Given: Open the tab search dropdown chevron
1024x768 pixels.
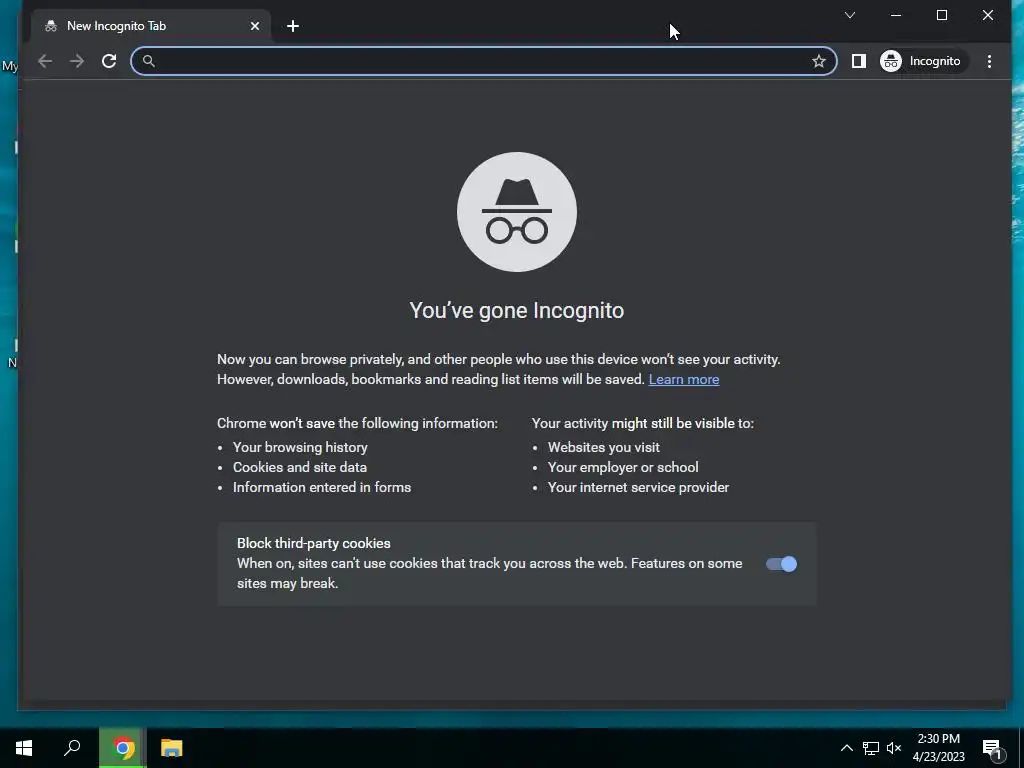Looking at the screenshot, I should coord(850,15).
